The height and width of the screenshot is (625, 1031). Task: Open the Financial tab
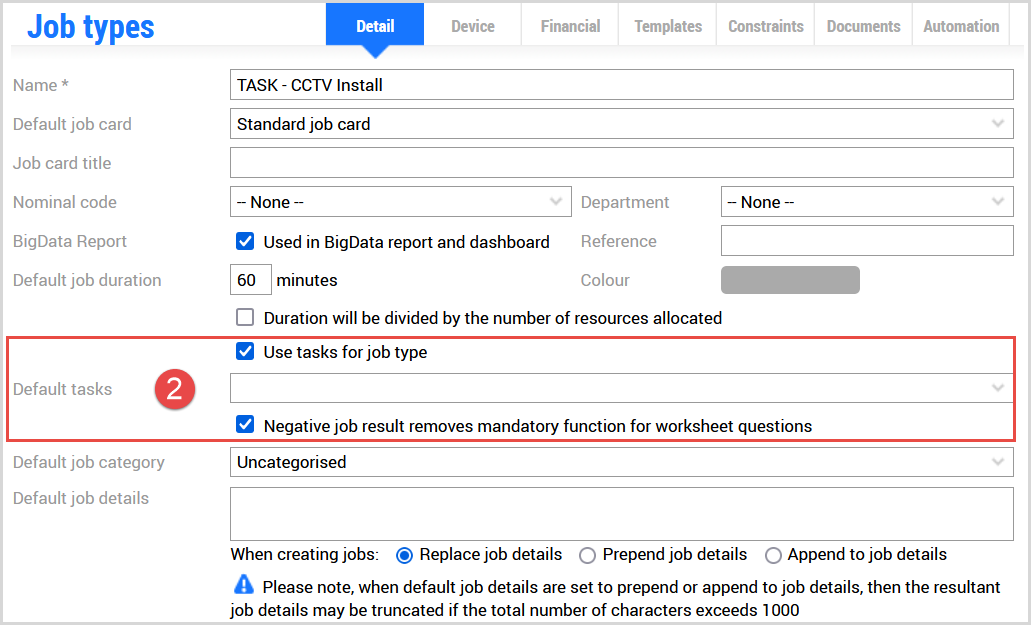tap(570, 27)
